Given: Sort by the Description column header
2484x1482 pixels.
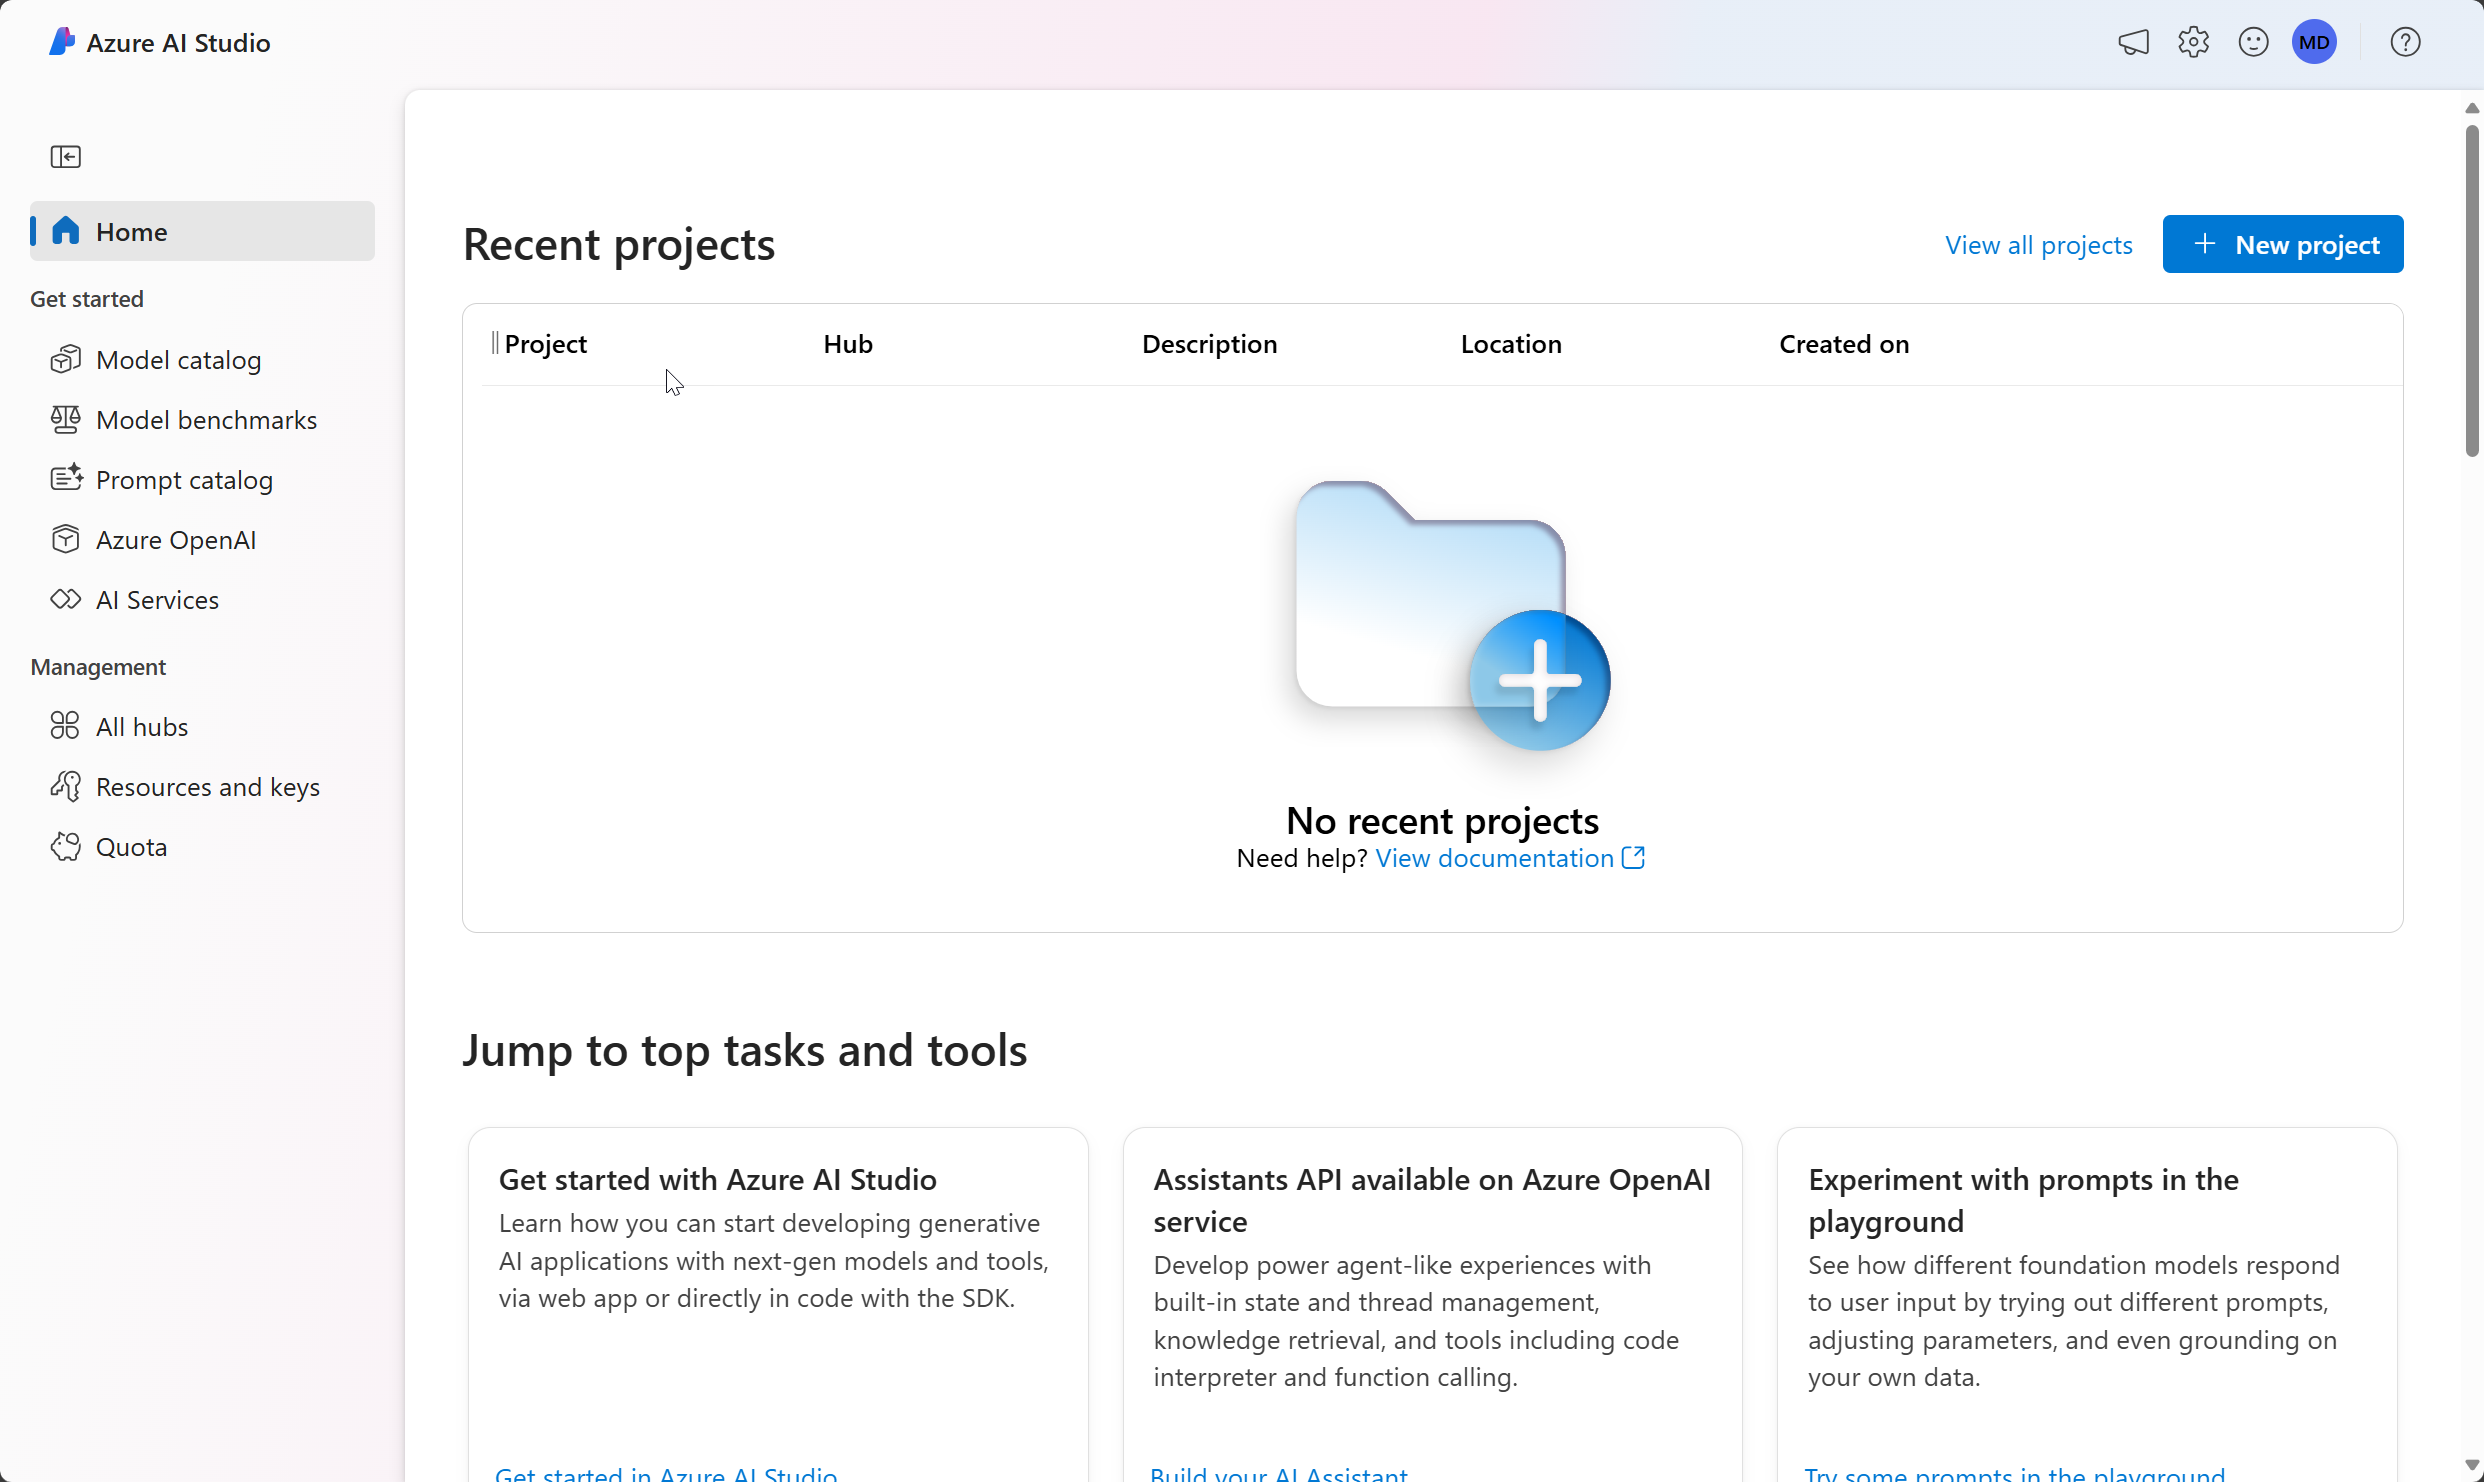Looking at the screenshot, I should 1209,344.
